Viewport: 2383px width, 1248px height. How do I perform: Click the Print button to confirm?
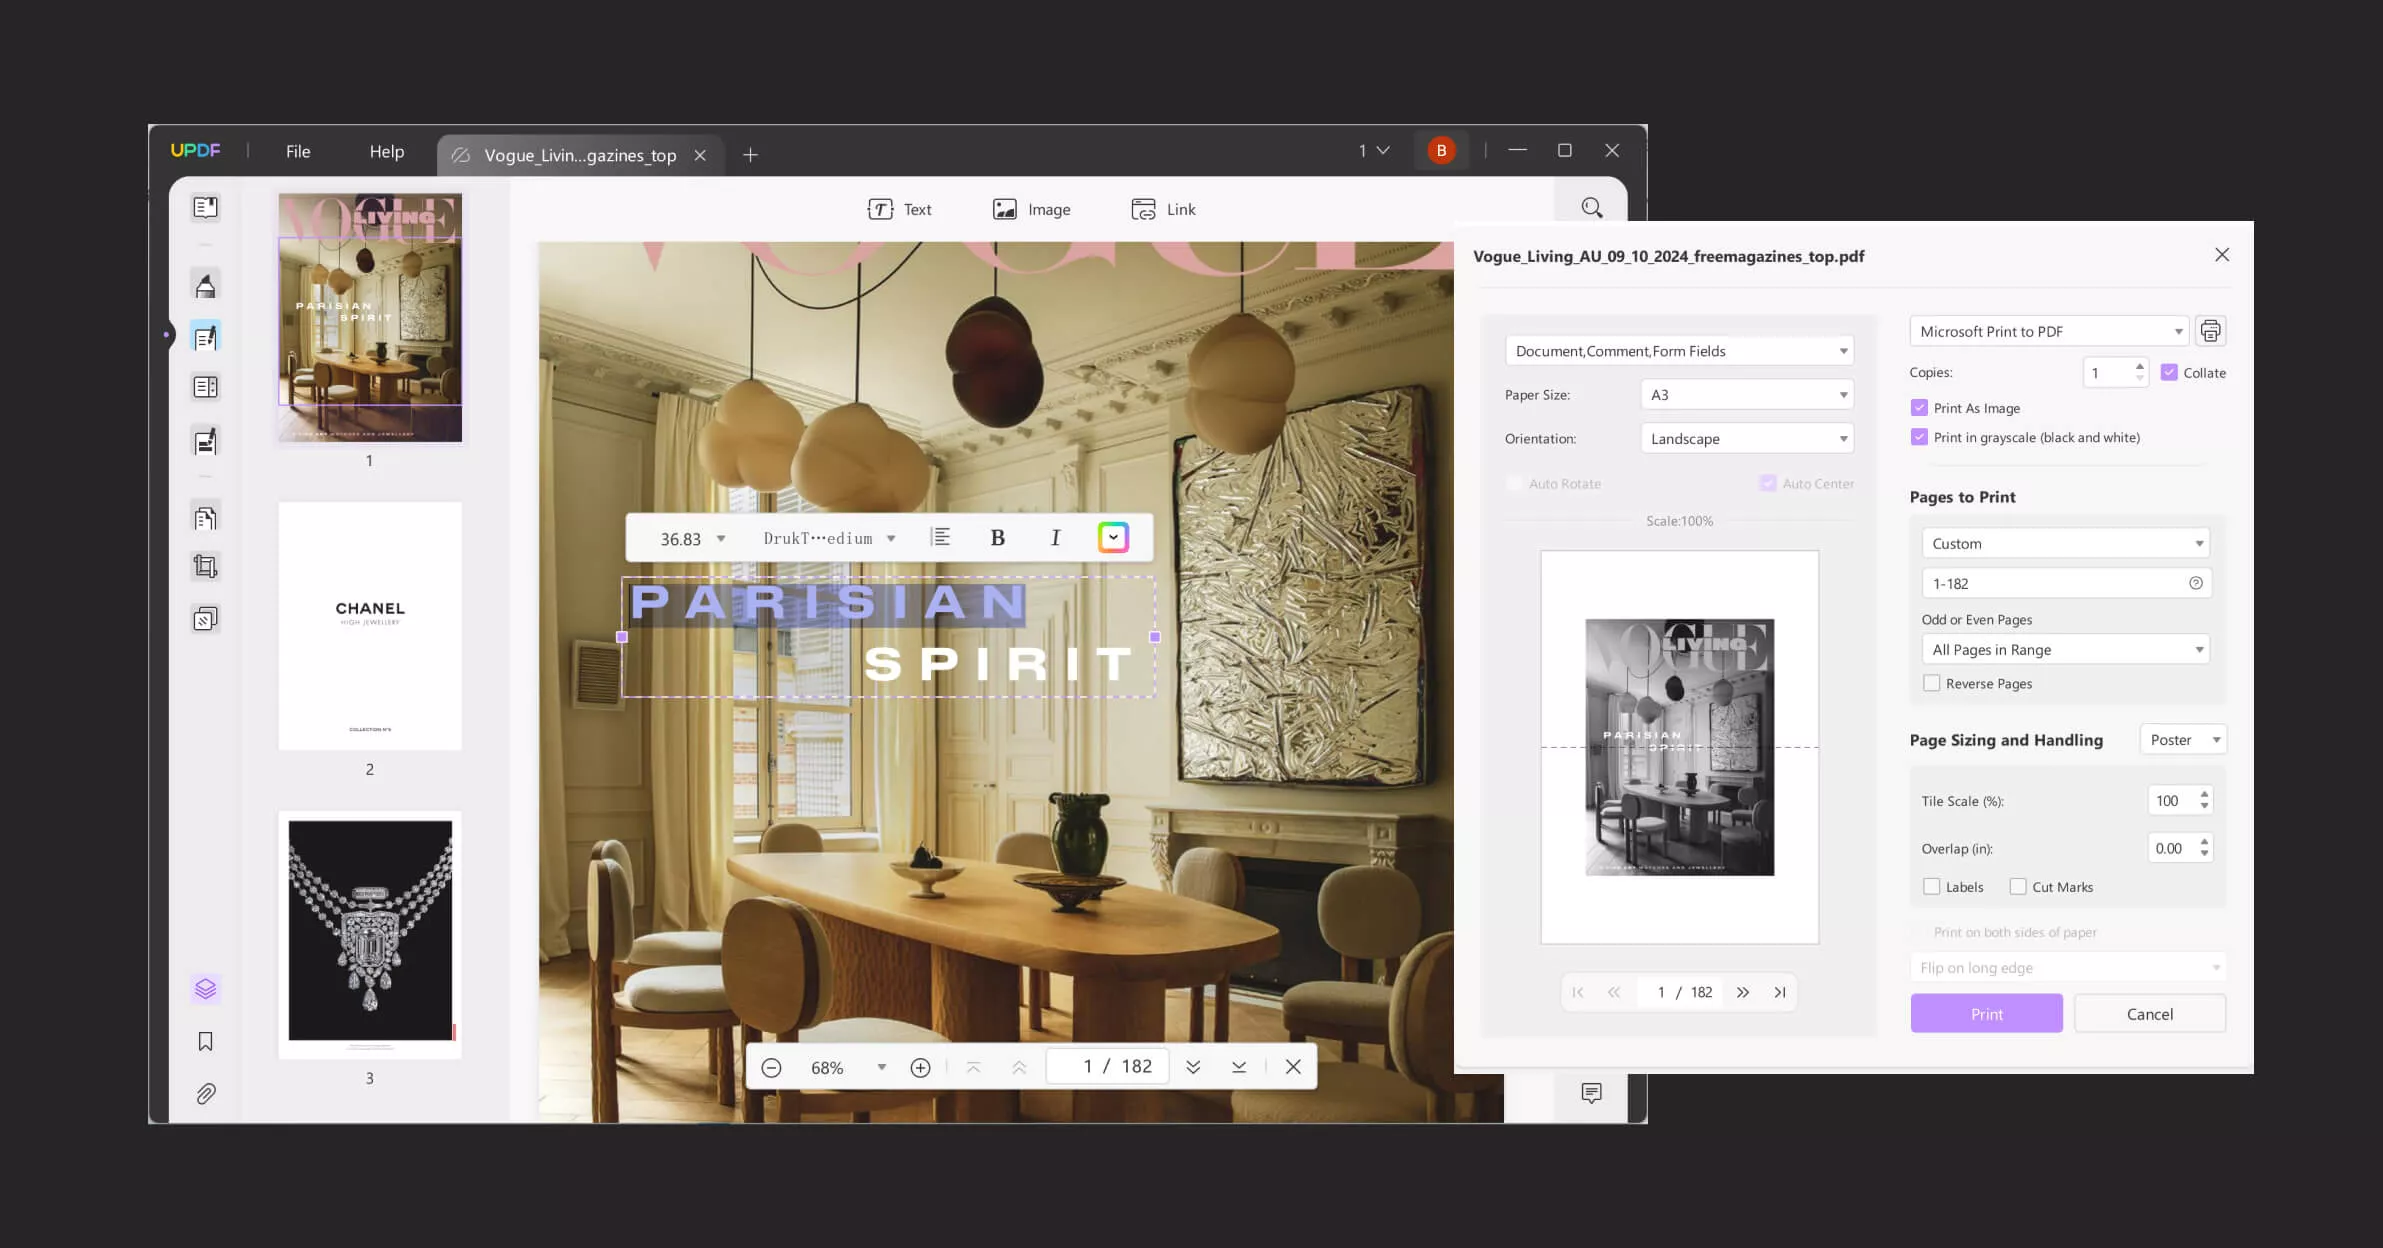pyautogui.click(x=1986, y=1013)
